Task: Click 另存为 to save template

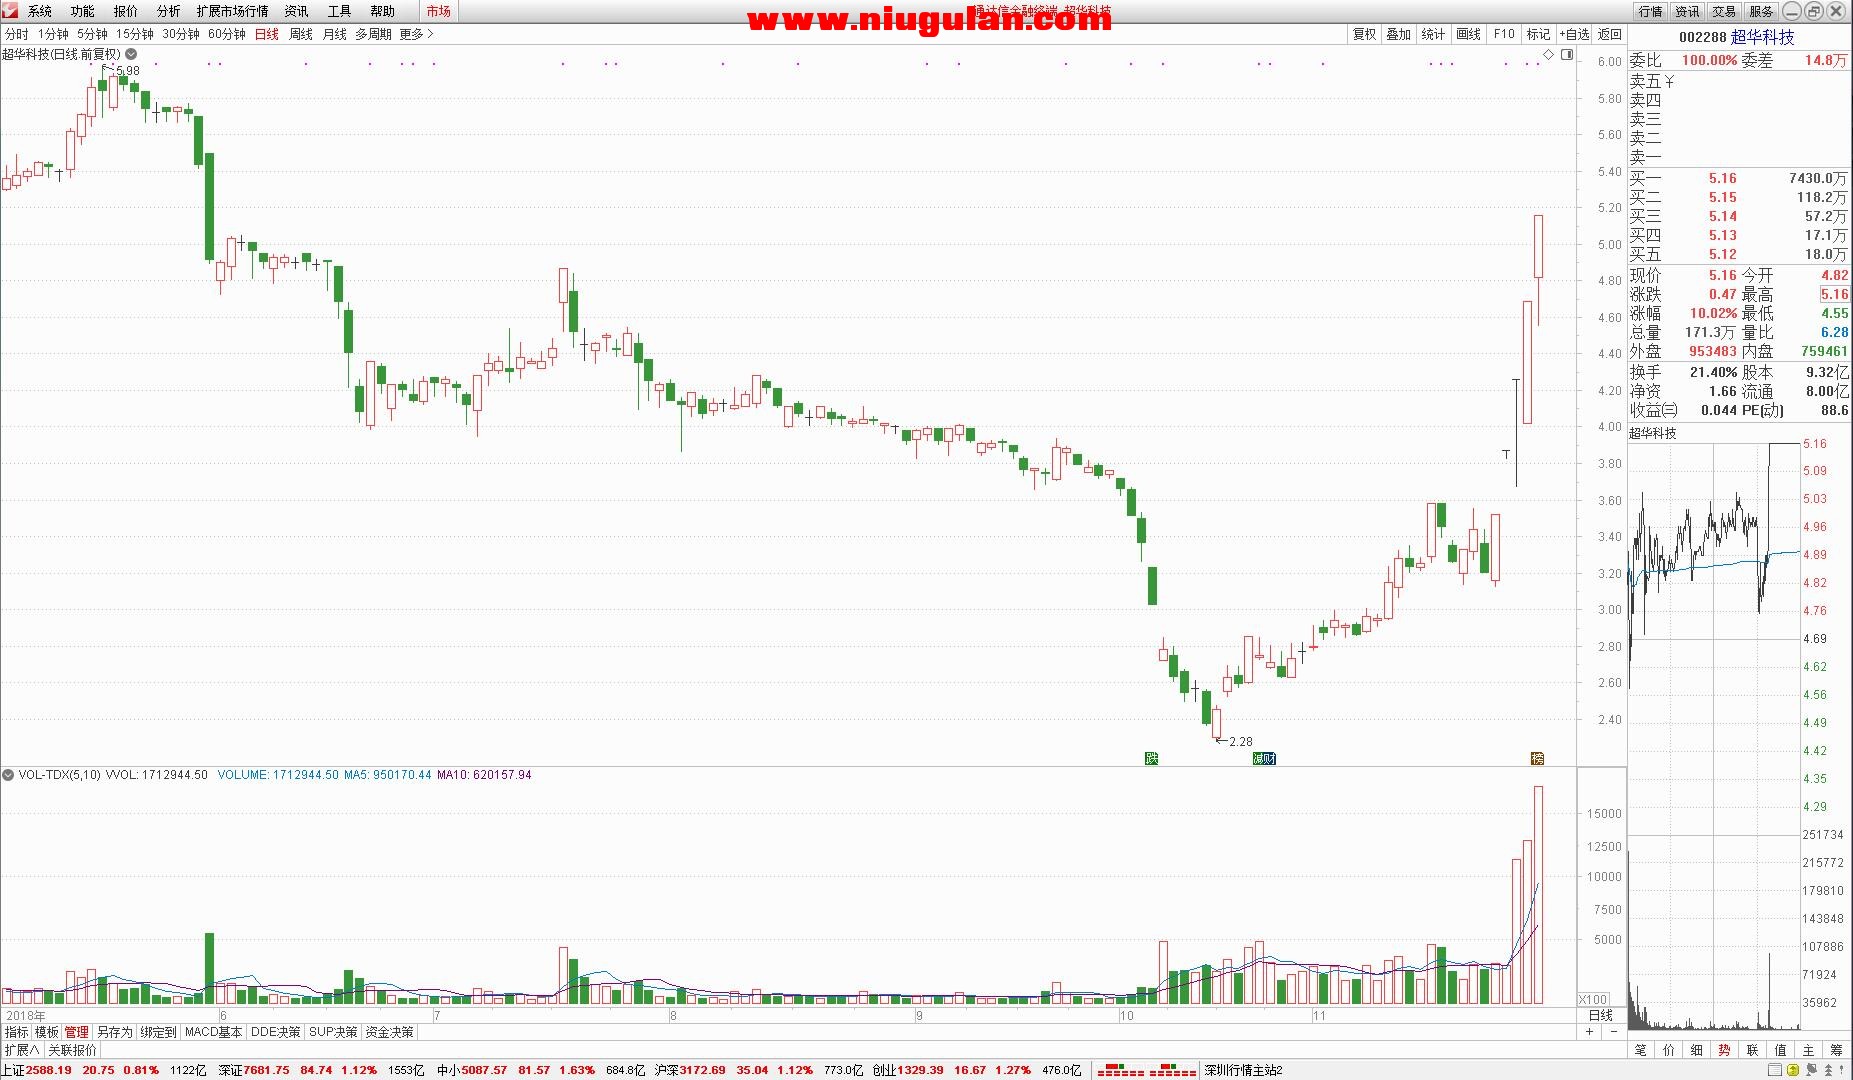Action: pyautogui.click(x=114, y=1032)
